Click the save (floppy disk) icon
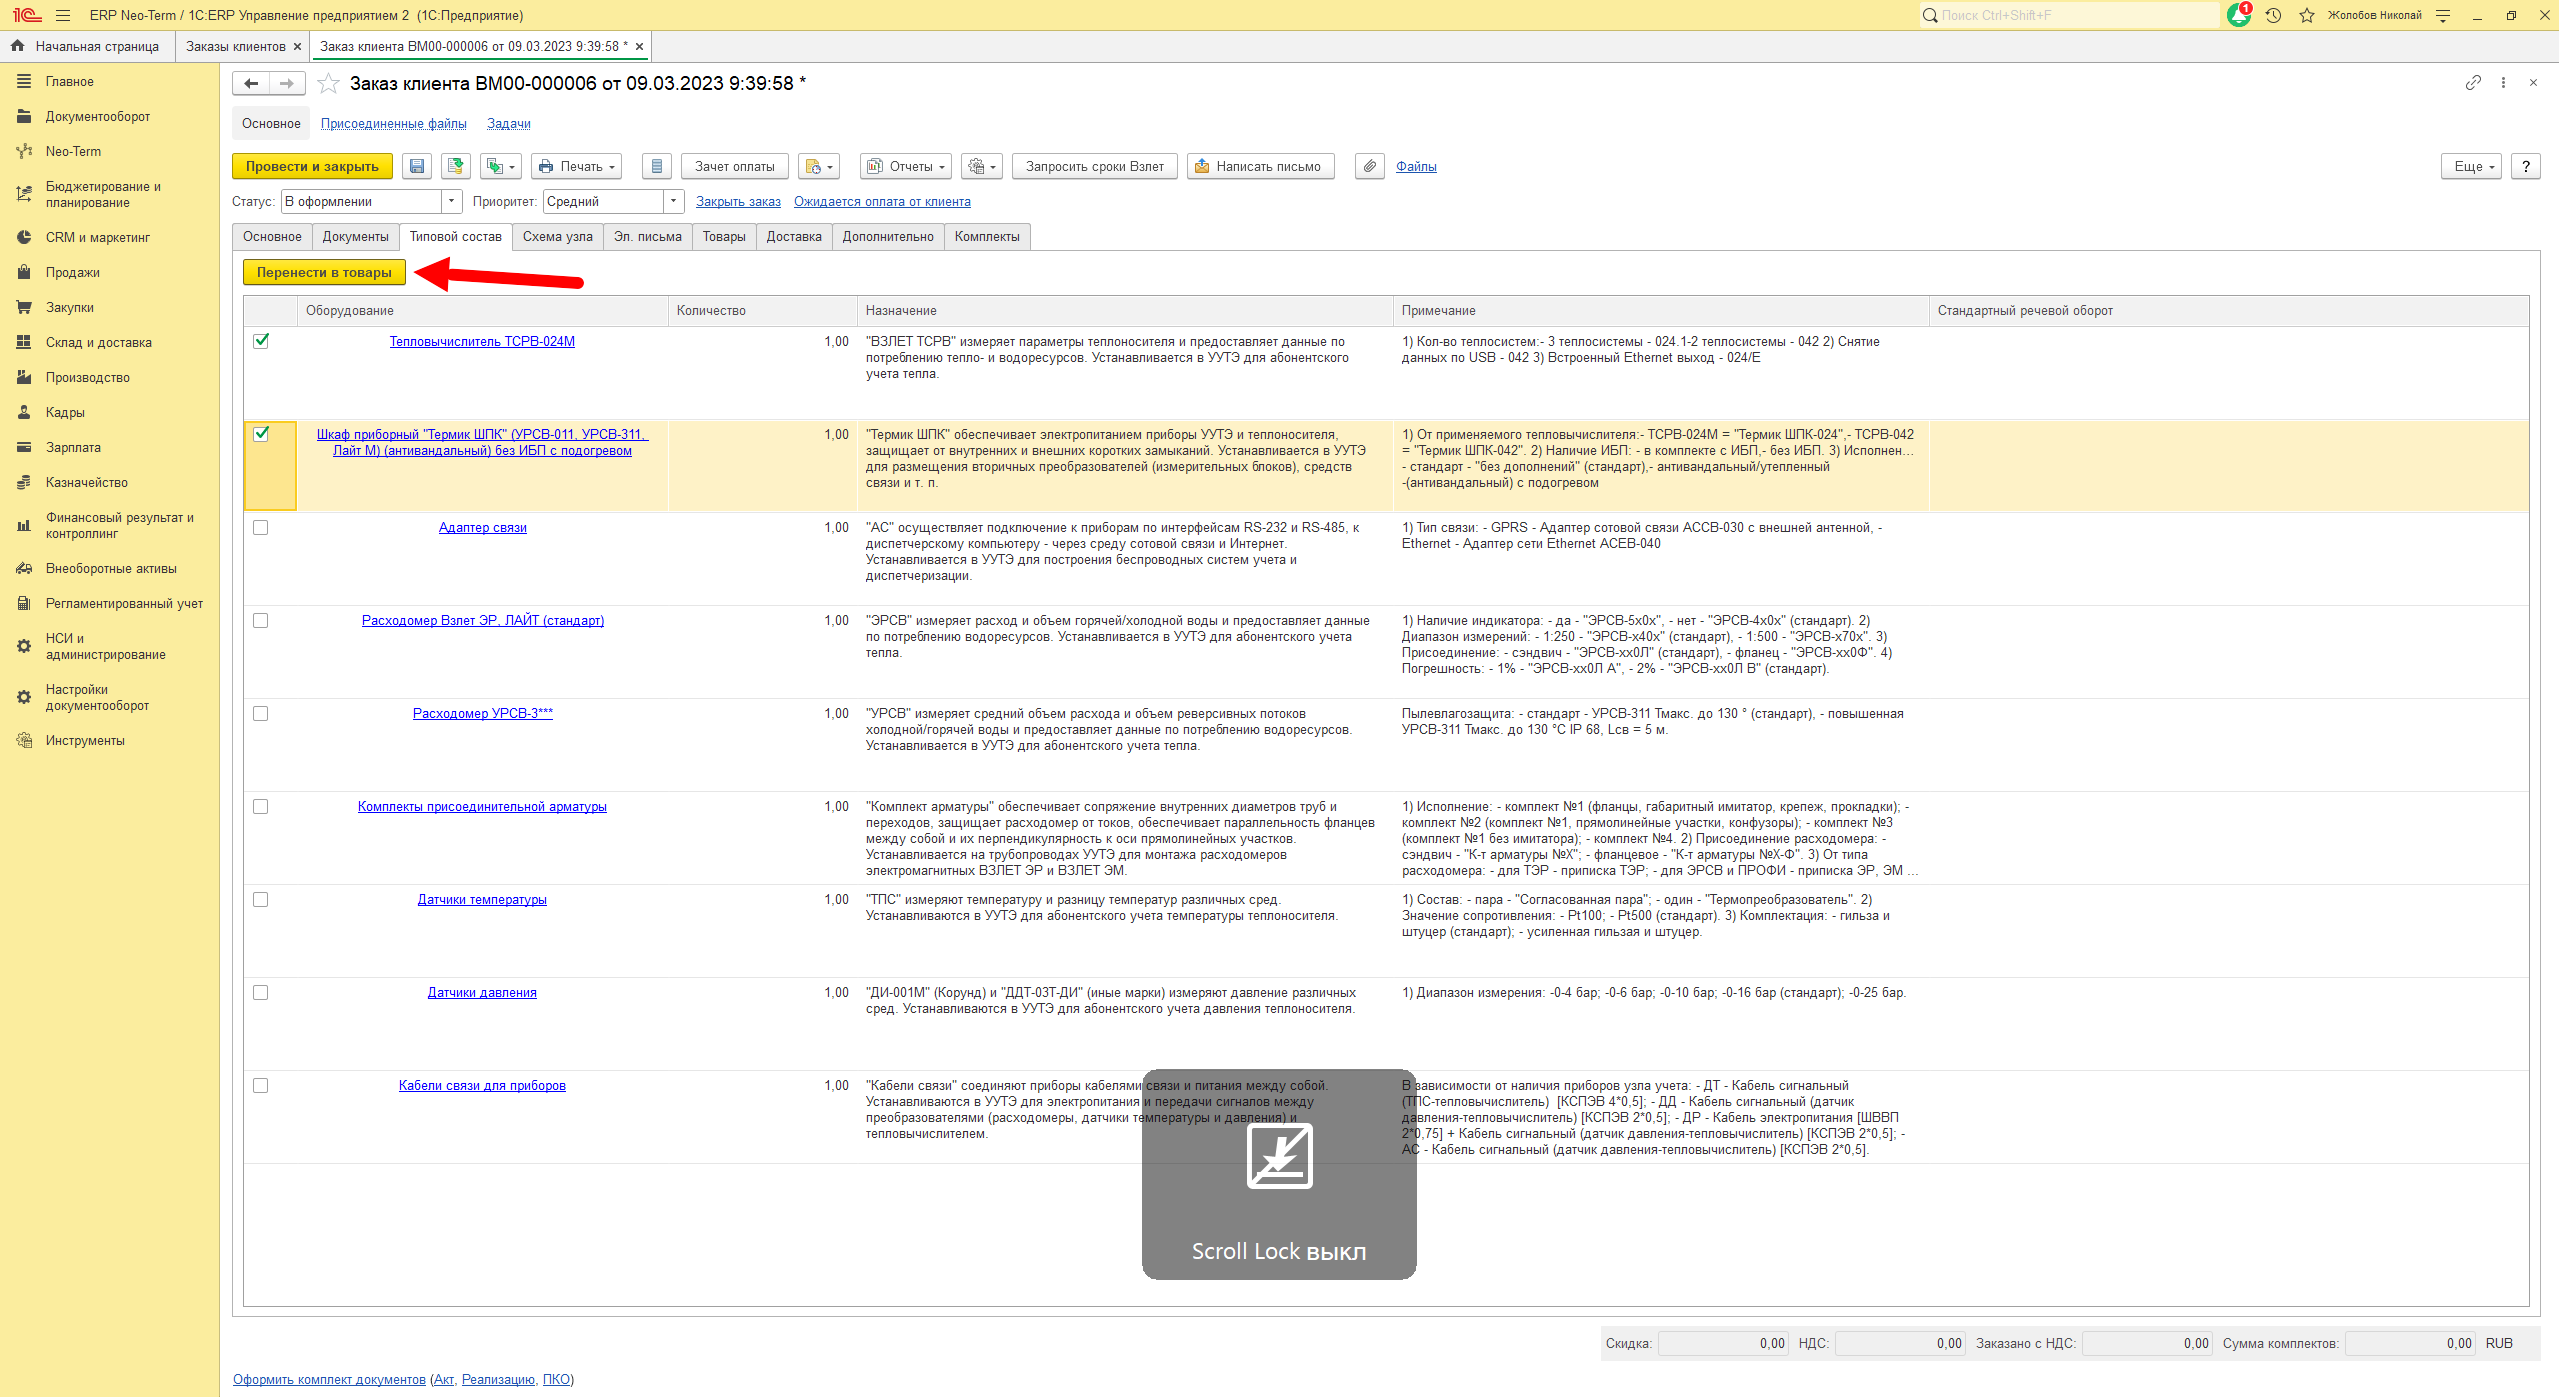 [x=418, y=166]
